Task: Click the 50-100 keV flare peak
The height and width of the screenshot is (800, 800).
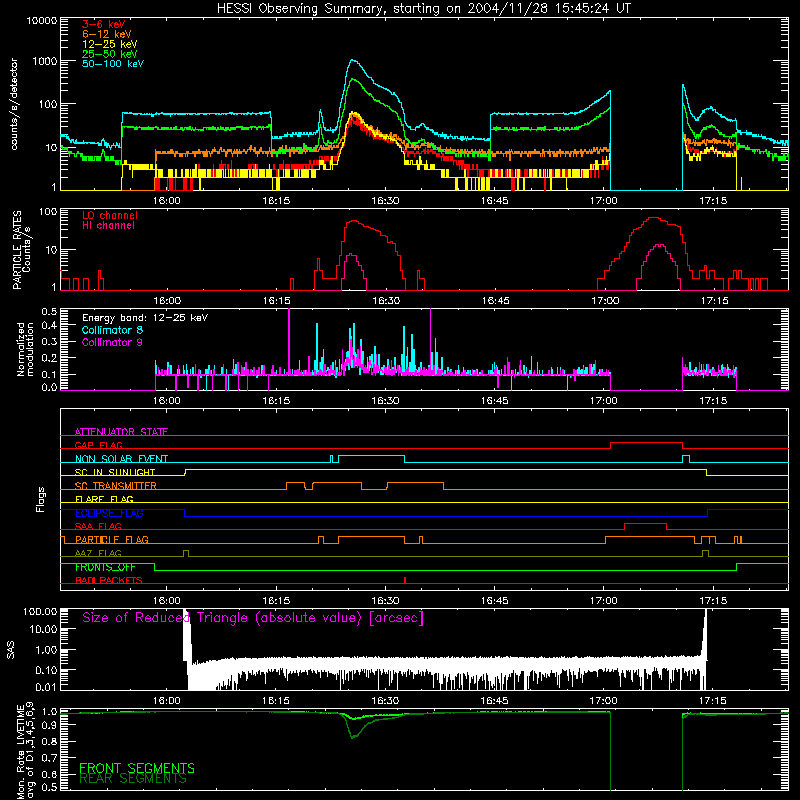Action: pyautogui.click(x=353, y=60)
